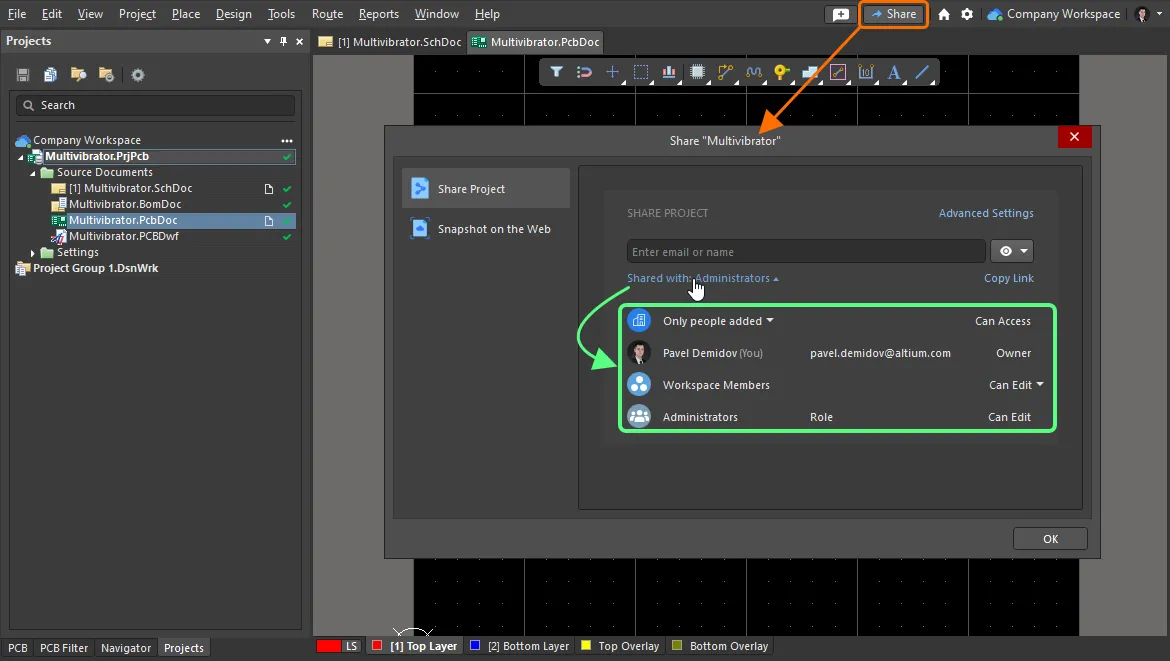Select Project Group 1.DsnWrk in the tree

(95, 269)
